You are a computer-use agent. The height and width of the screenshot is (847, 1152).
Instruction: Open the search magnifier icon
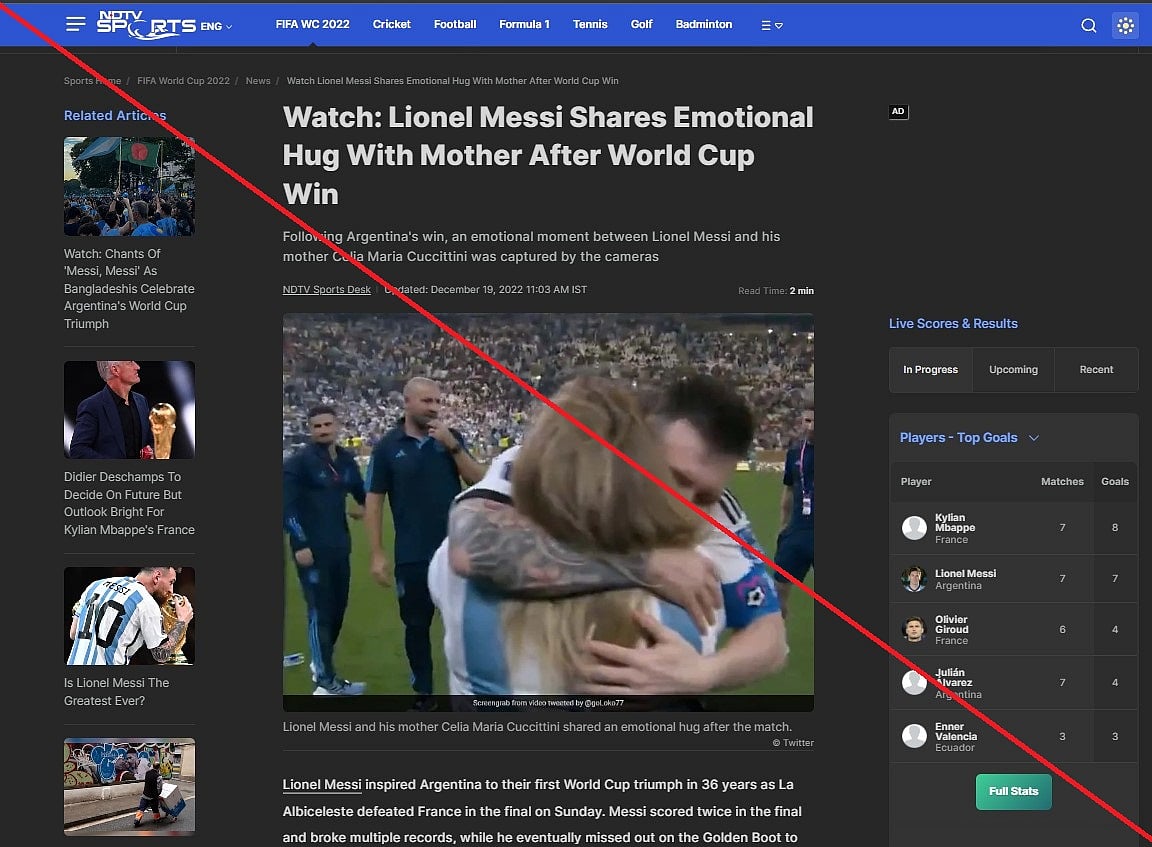pos(1089,25)
